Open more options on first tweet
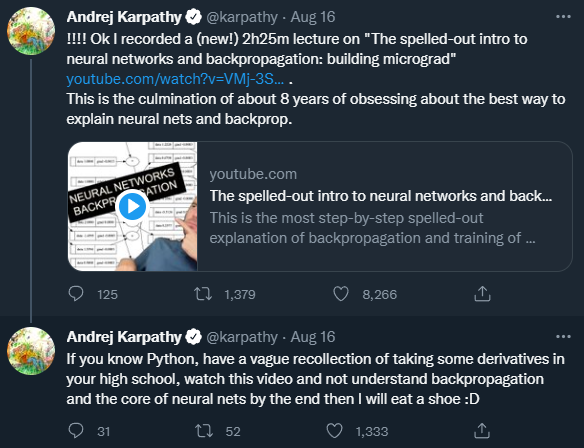The width and height of the screenshot is (584, 448). point(563,17)
